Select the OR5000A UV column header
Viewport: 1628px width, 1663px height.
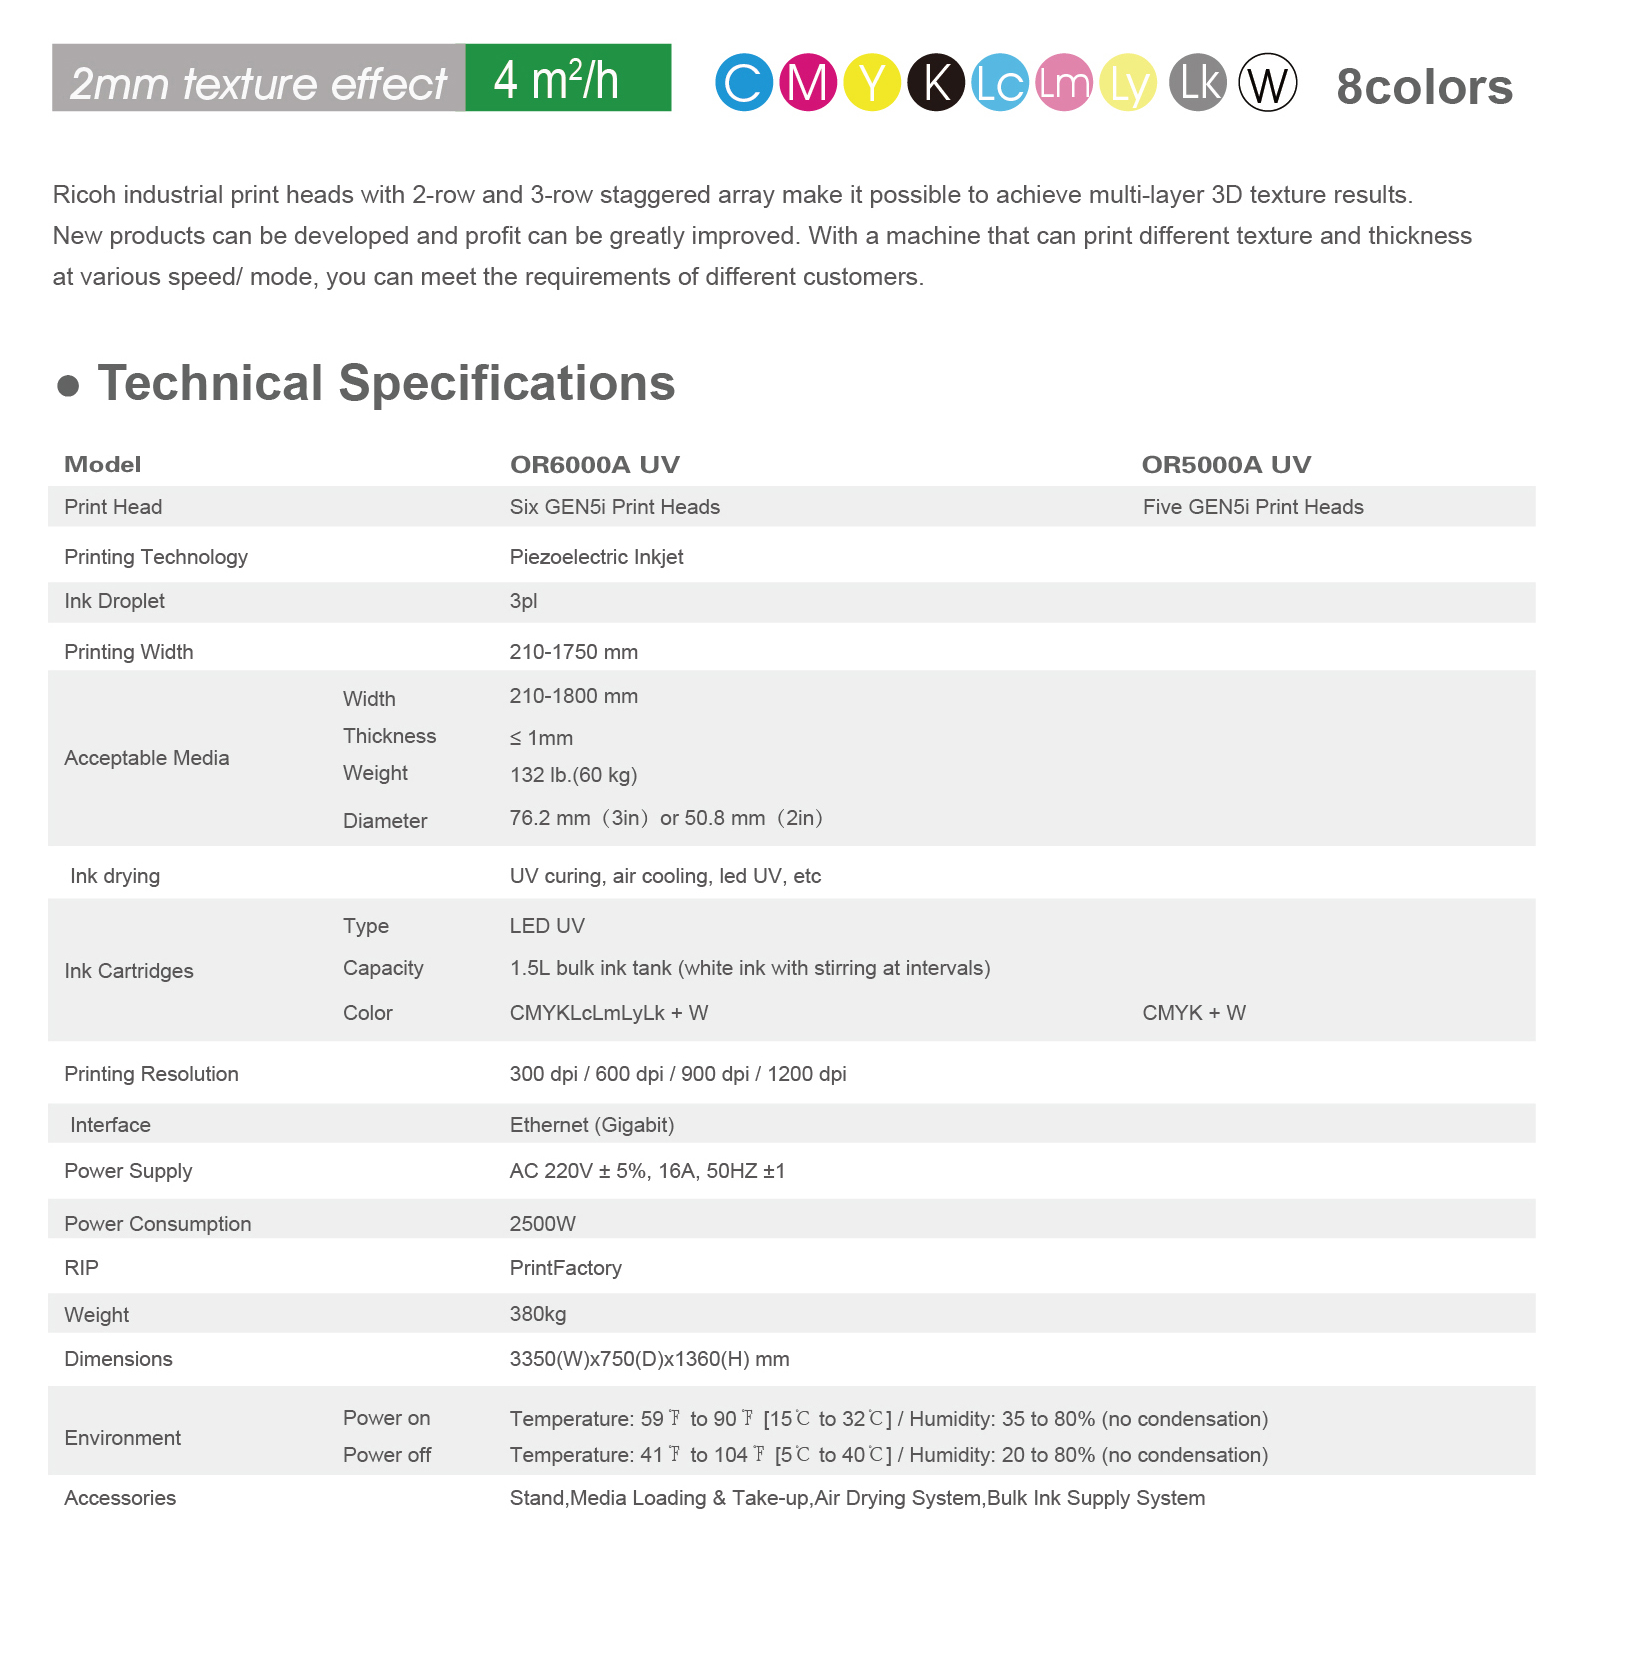click(x=1226, y=464)
